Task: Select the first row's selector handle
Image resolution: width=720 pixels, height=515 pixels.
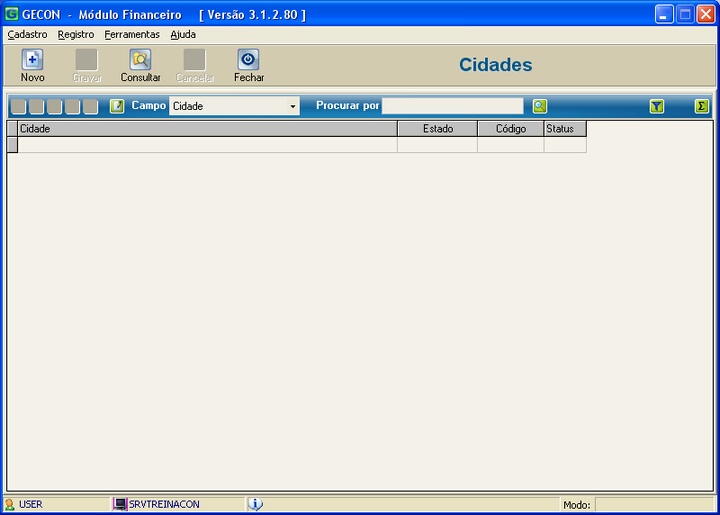Action: coord(12,145)
